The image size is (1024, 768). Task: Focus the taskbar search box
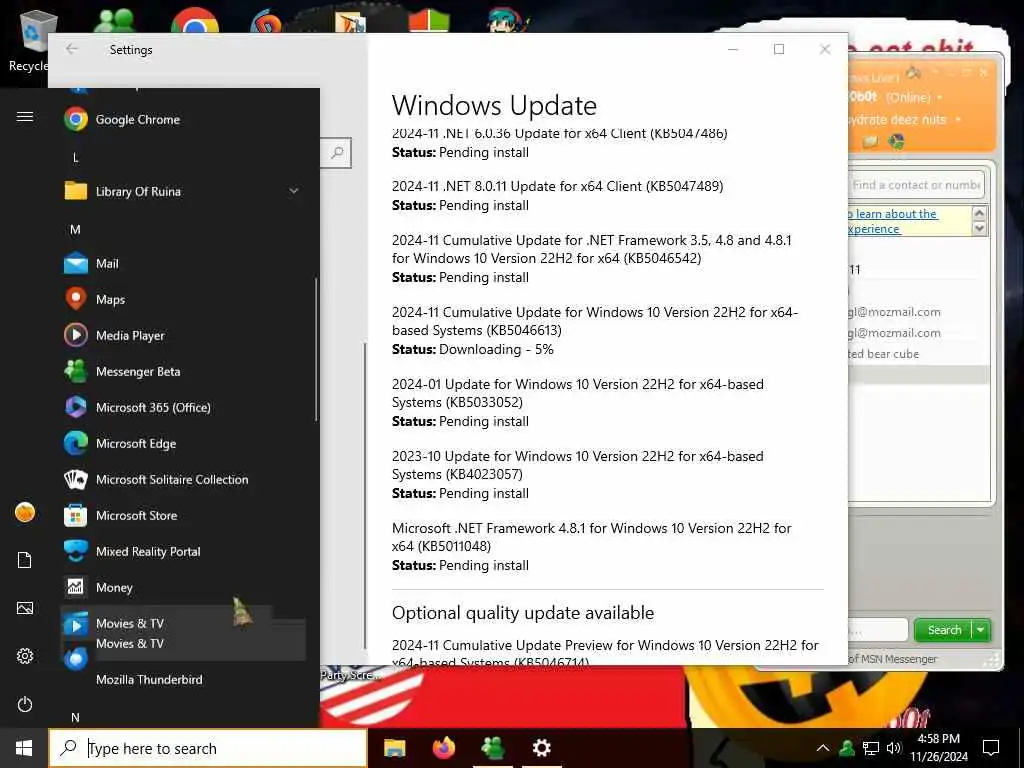pyautogui.click(x=208, y=748)
